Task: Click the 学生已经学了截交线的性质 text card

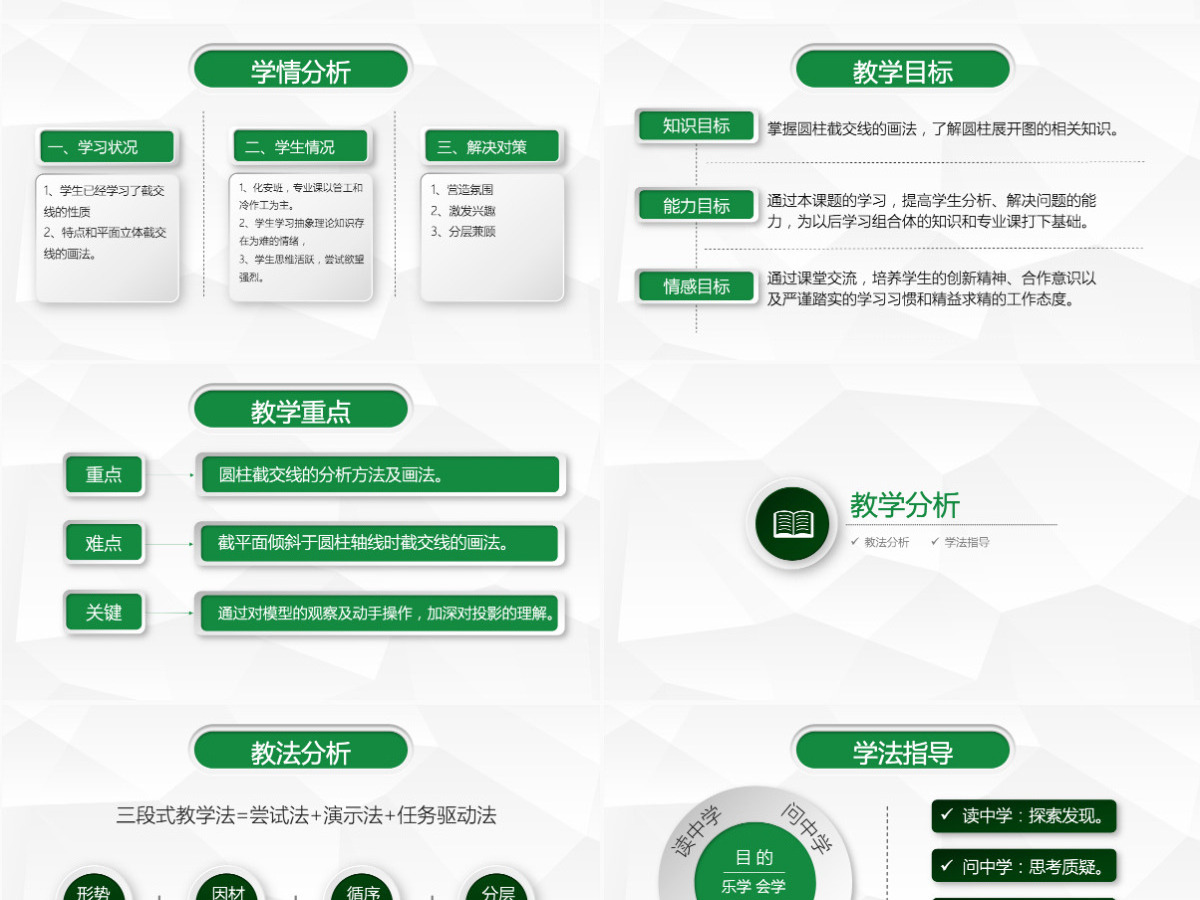Action: coord(107,238)
